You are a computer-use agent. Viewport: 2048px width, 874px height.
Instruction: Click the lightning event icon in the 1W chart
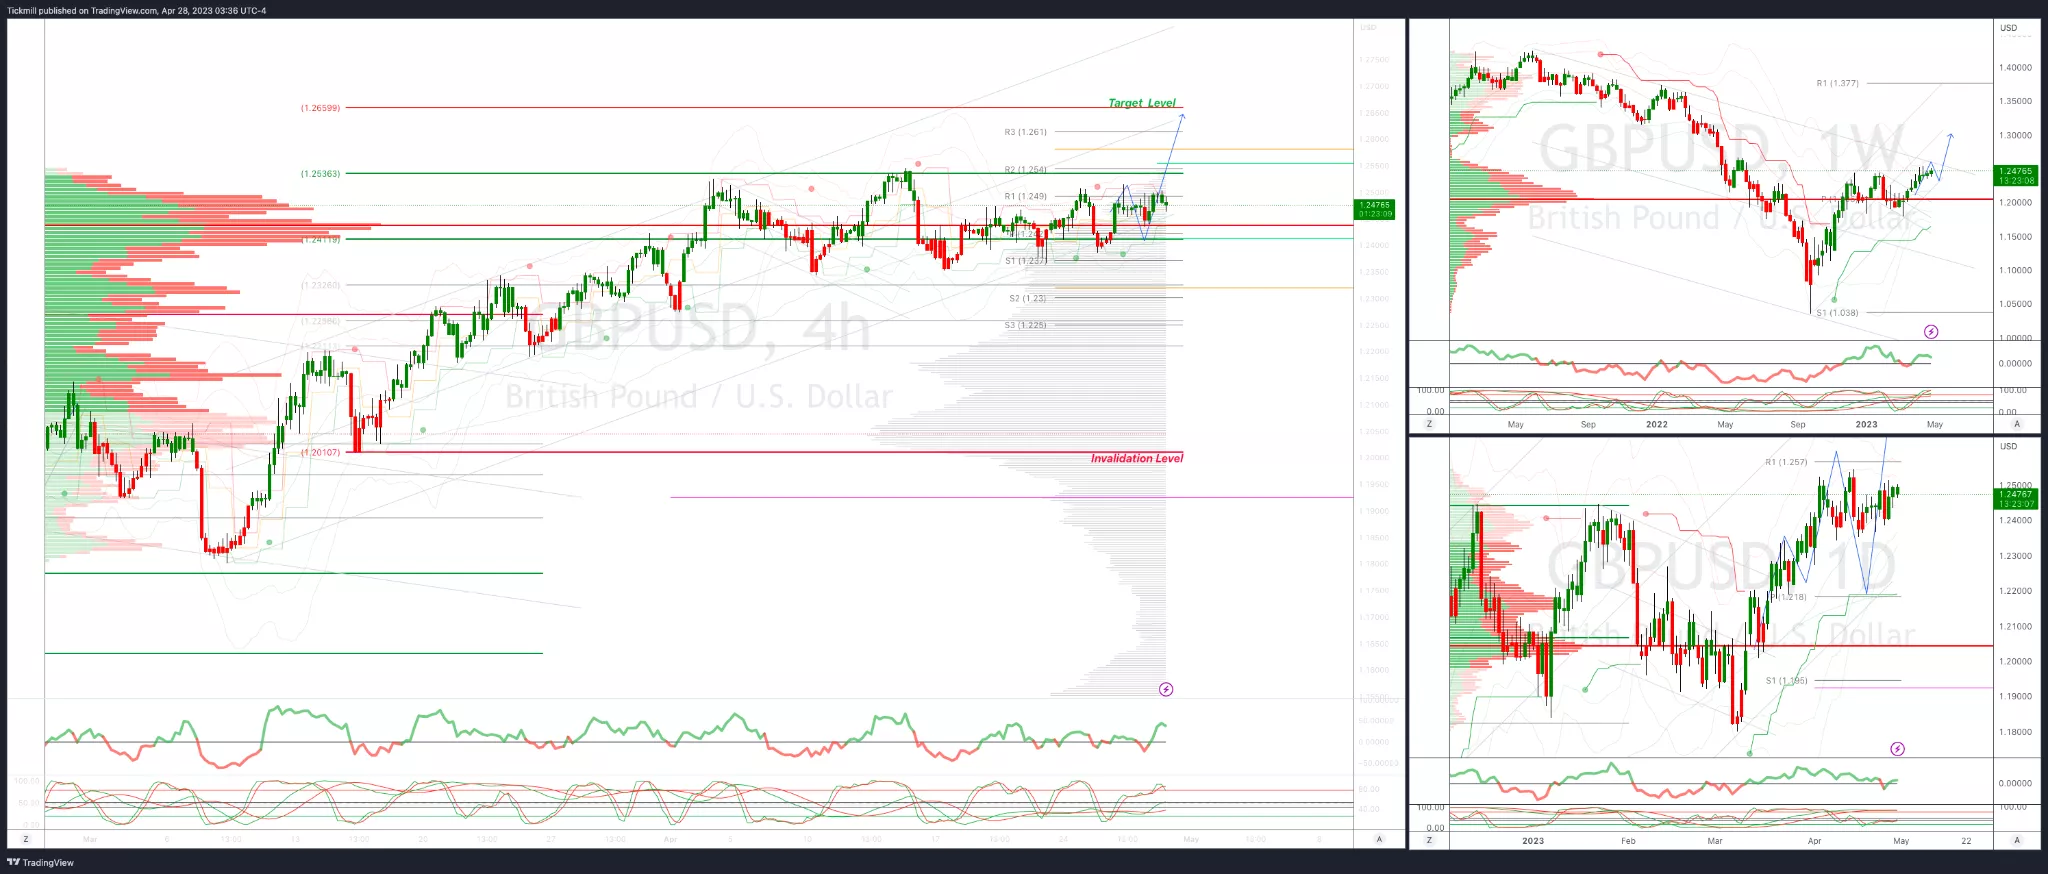[x=1931, y=332]
